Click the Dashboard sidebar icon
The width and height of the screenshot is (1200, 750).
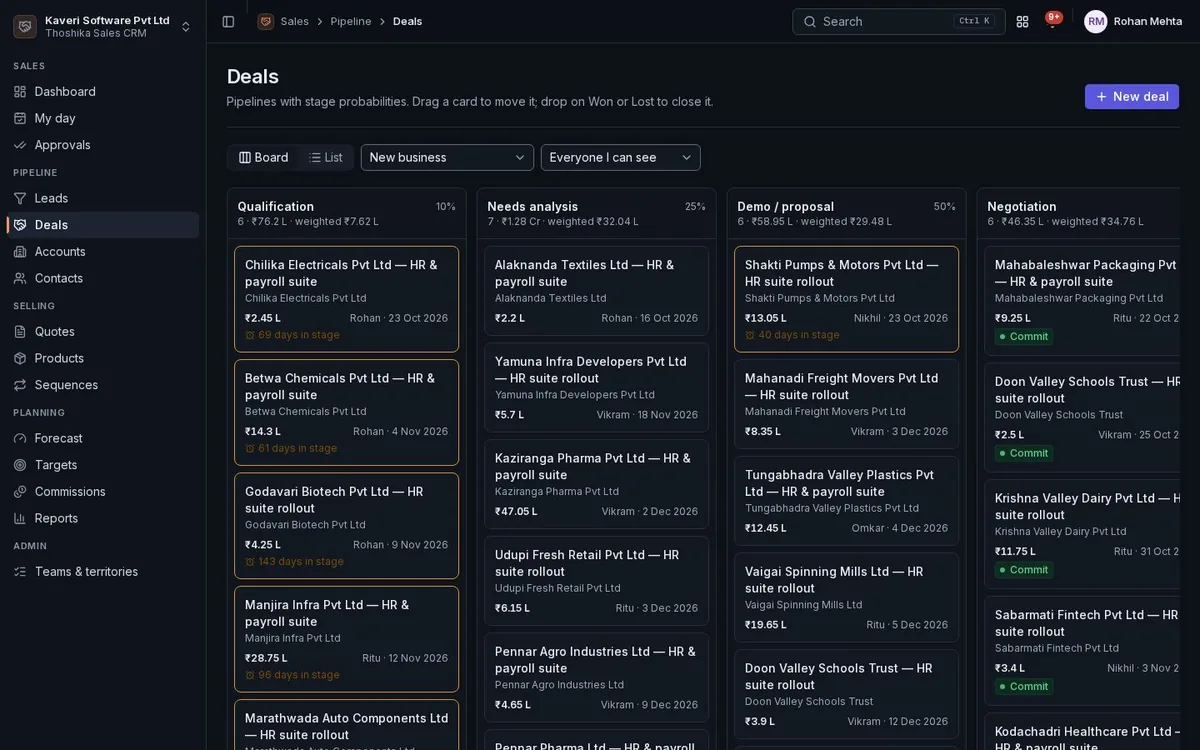tap(20, 91)
